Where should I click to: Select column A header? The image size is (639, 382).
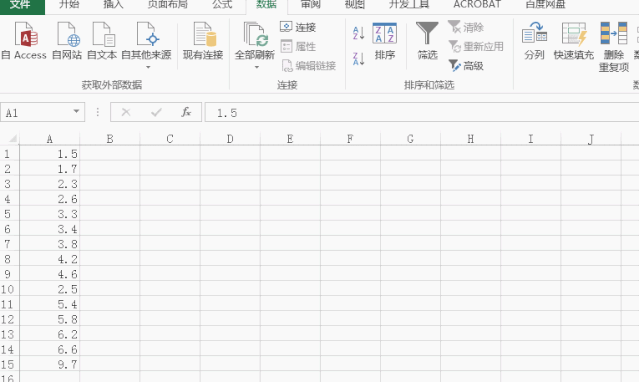click(x=49, y=139)
